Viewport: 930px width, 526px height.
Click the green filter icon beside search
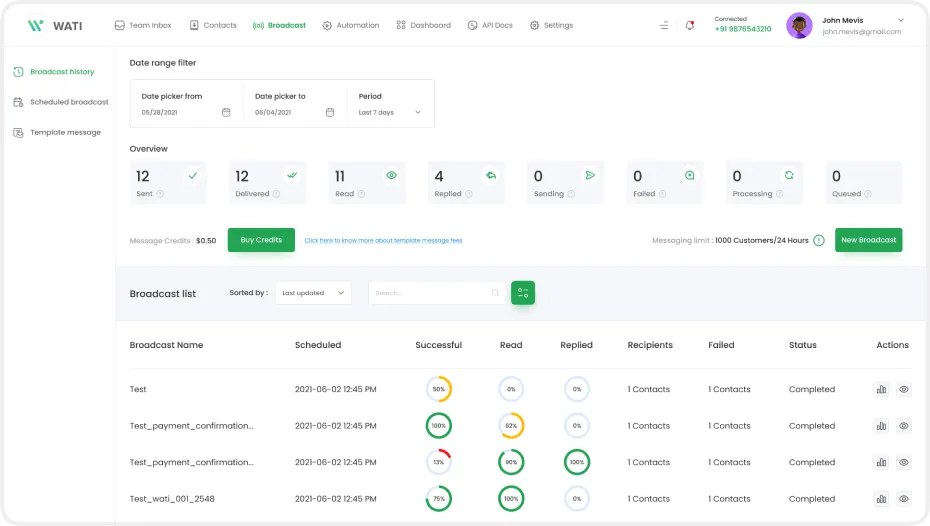(523, 293)
